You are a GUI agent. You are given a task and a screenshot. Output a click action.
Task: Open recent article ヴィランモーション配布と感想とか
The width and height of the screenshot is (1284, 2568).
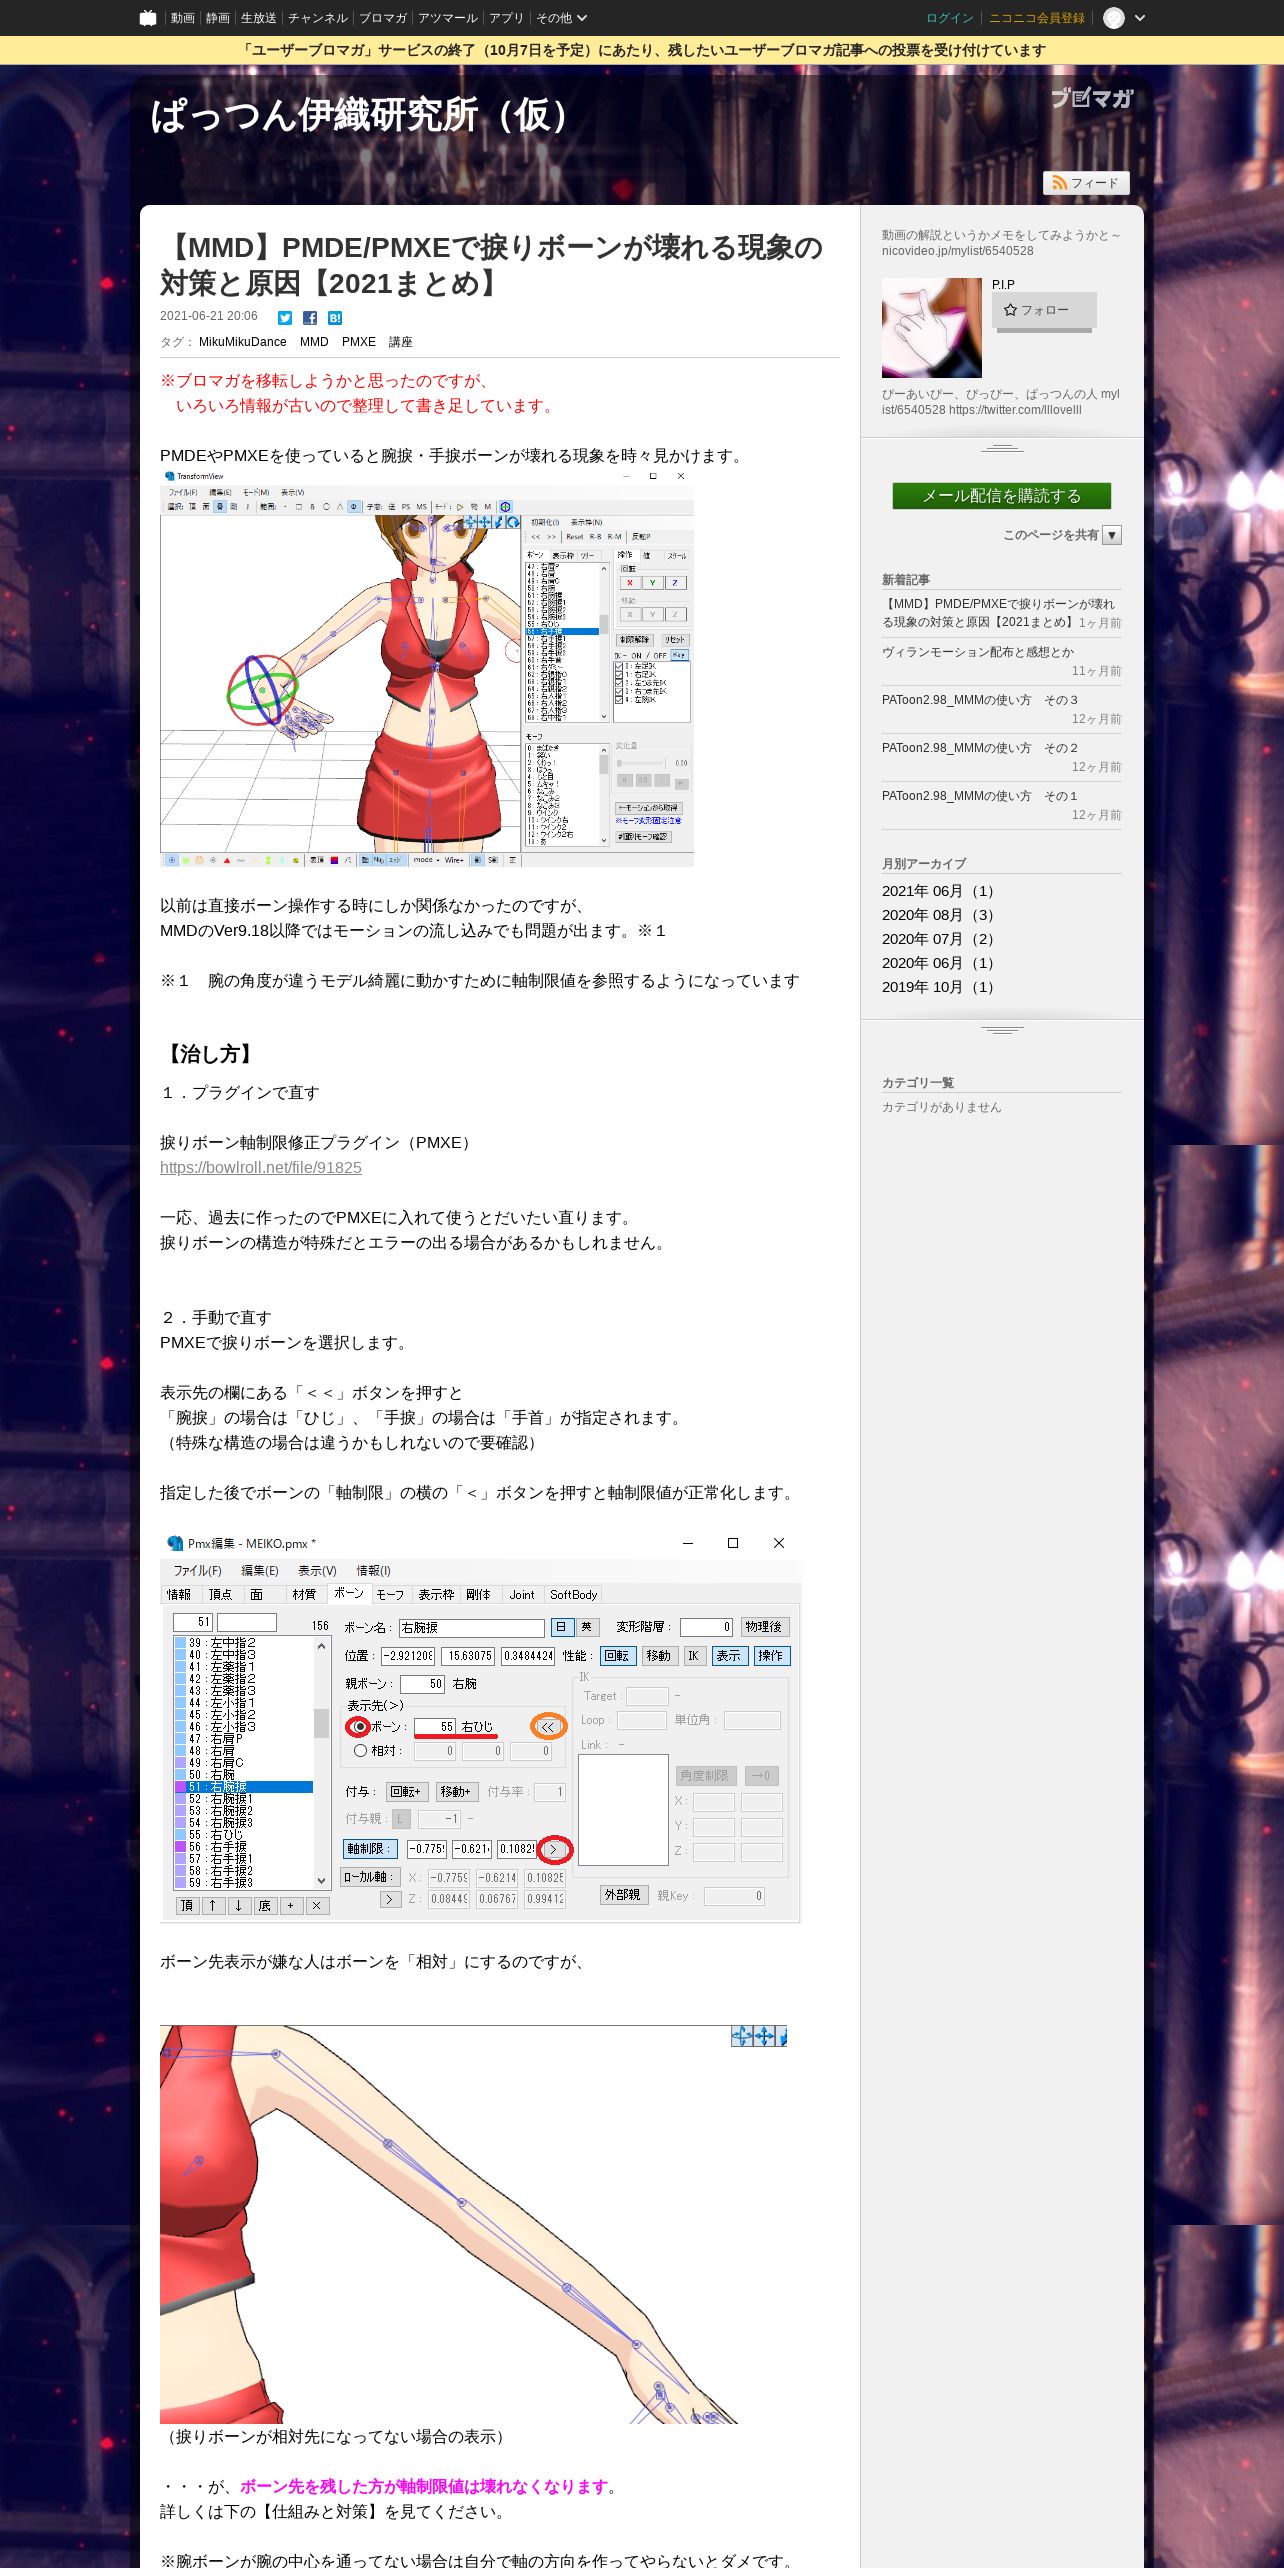[978, 652]
